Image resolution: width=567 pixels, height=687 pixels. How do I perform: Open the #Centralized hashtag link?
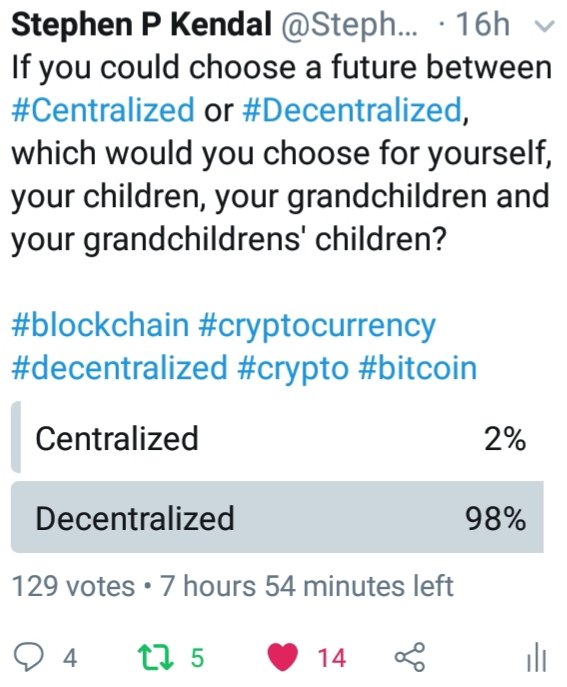[103, 110]
